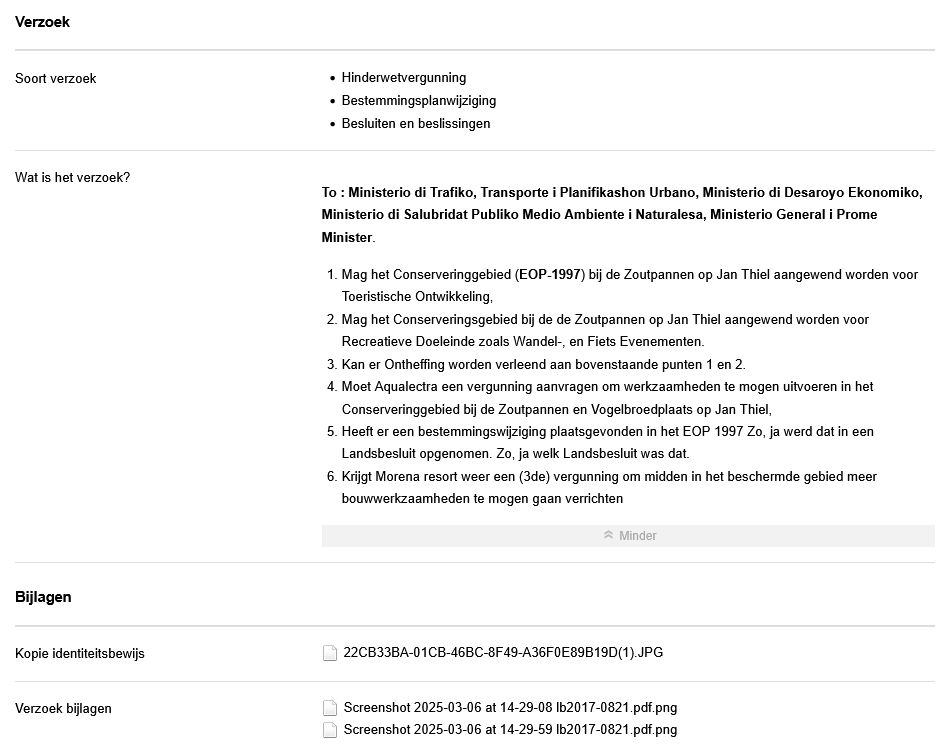The width and height of the screenshot is (951, 752).
Task: Click the bold ministries addressee paragraph
Action: [622, 215]
